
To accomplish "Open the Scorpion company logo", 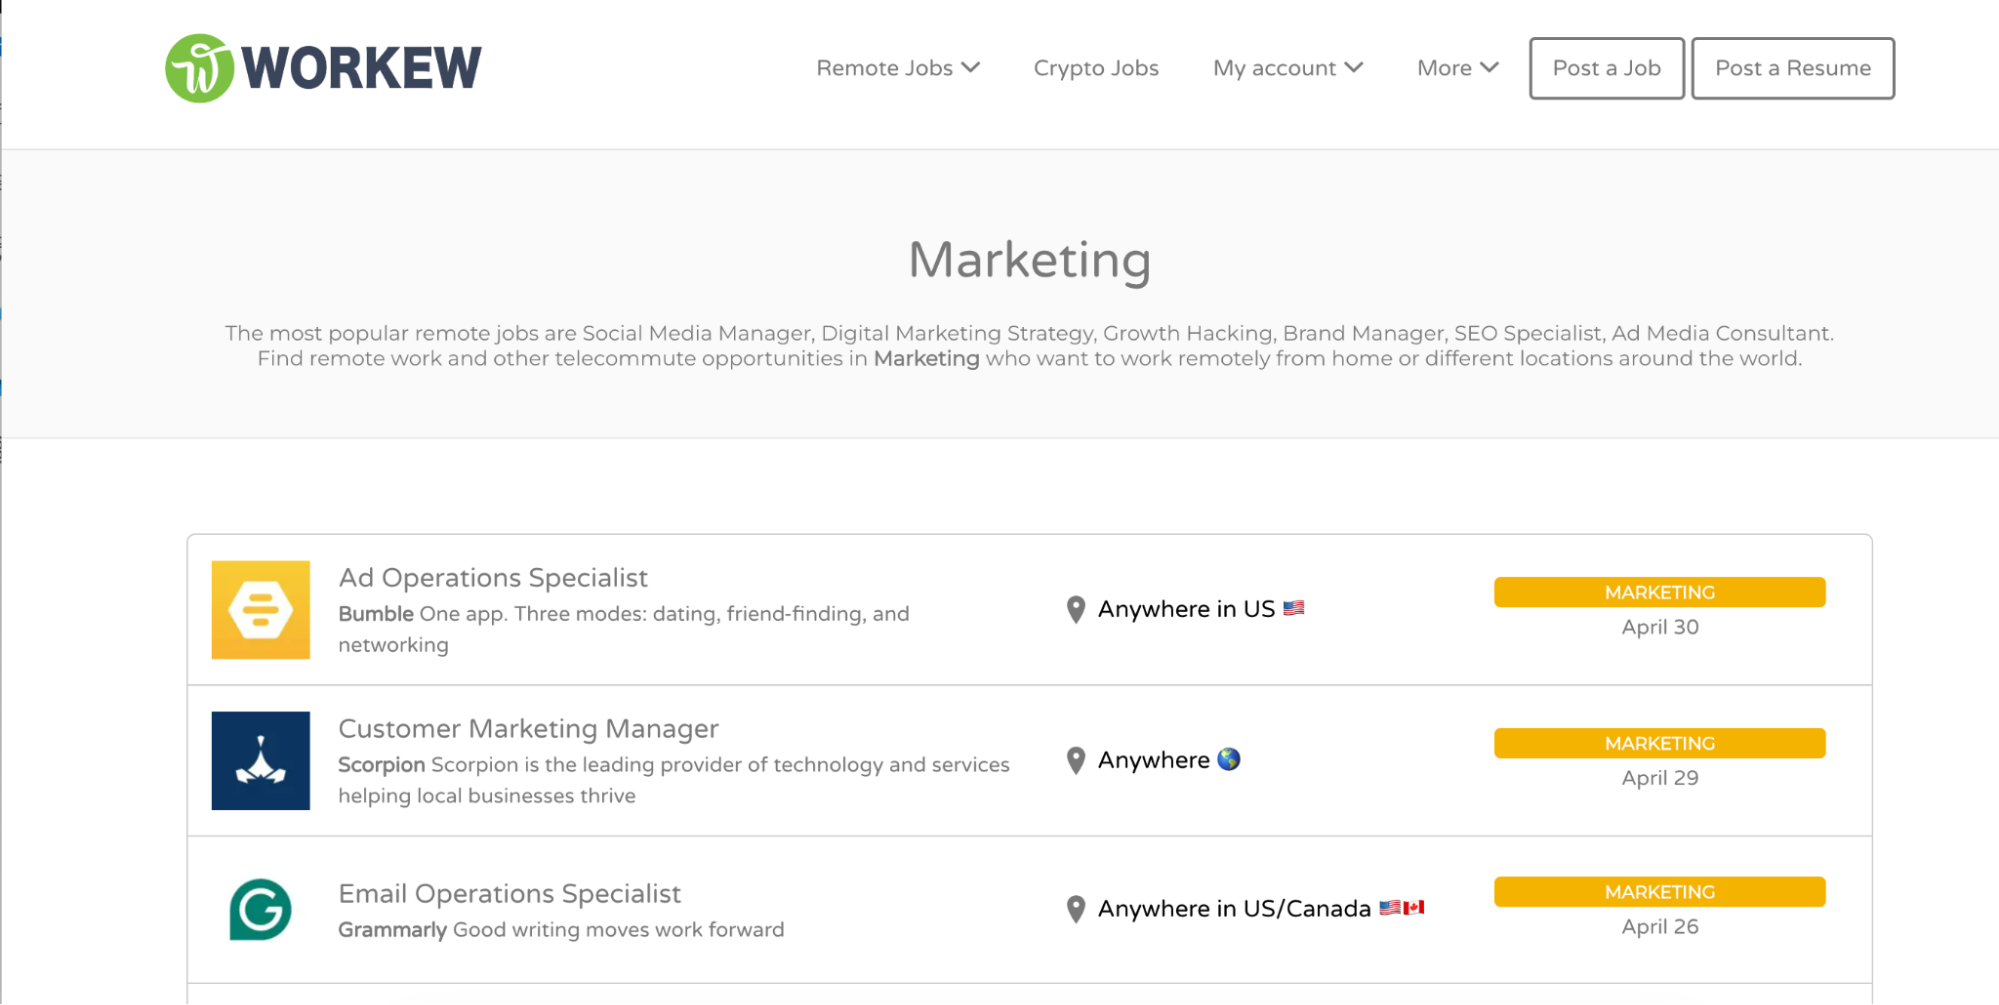I will click(x=261, y=761).
